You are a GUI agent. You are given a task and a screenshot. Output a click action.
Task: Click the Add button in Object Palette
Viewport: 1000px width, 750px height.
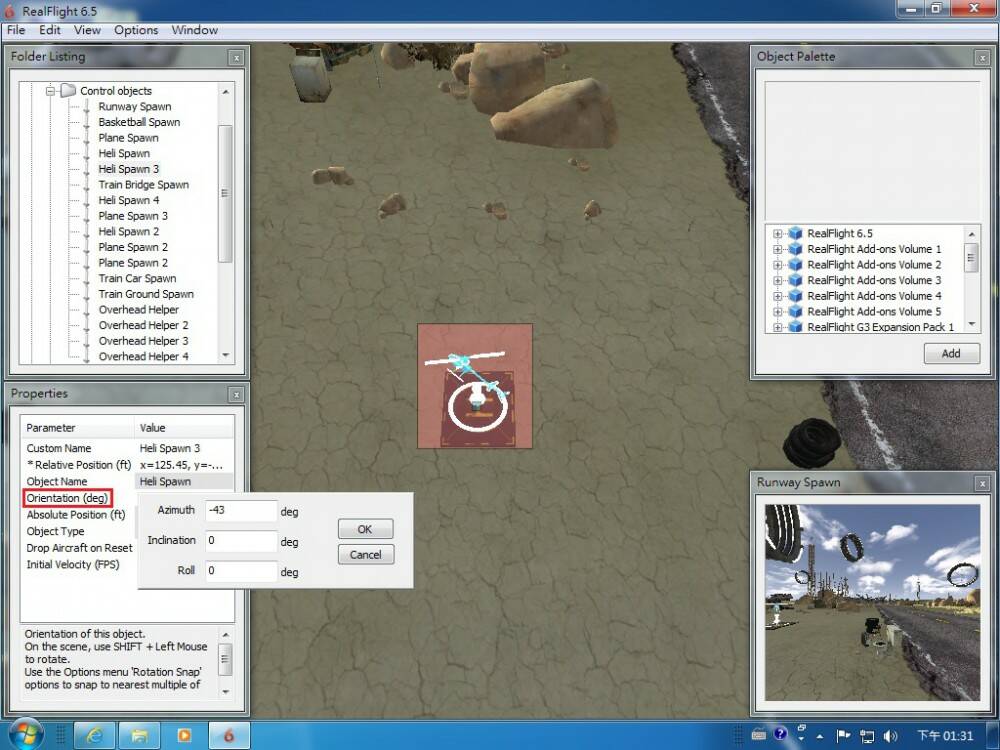(x=952, y=353)
